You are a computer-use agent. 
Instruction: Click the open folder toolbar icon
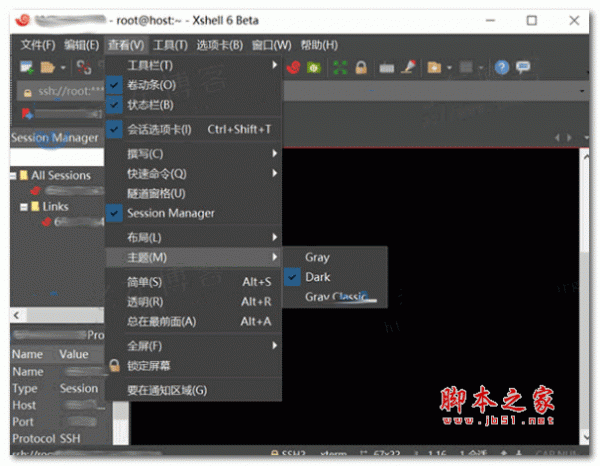point(48,67)
